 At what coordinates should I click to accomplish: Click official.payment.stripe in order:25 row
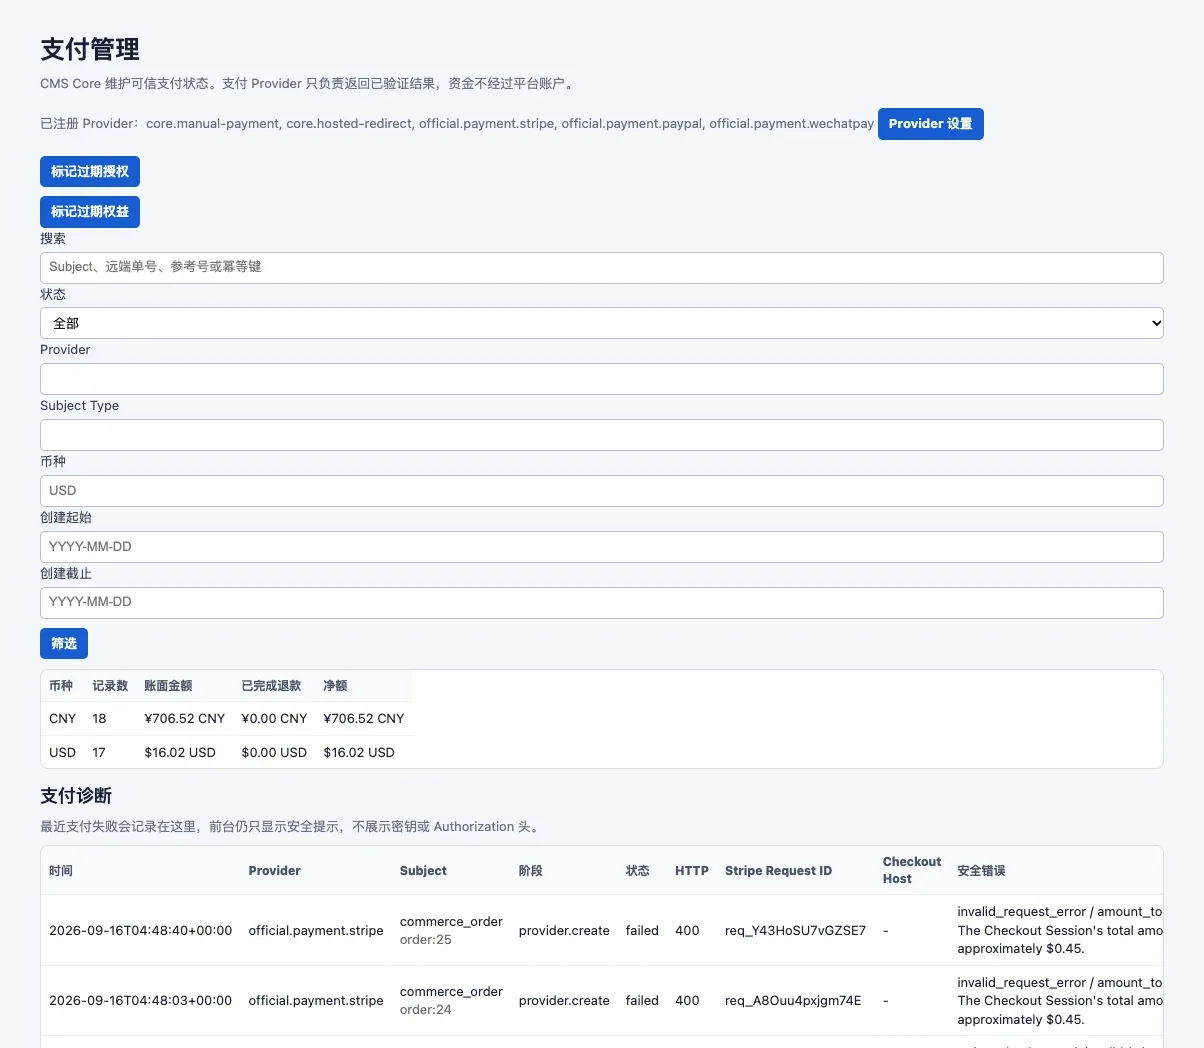tap(316, 931)
